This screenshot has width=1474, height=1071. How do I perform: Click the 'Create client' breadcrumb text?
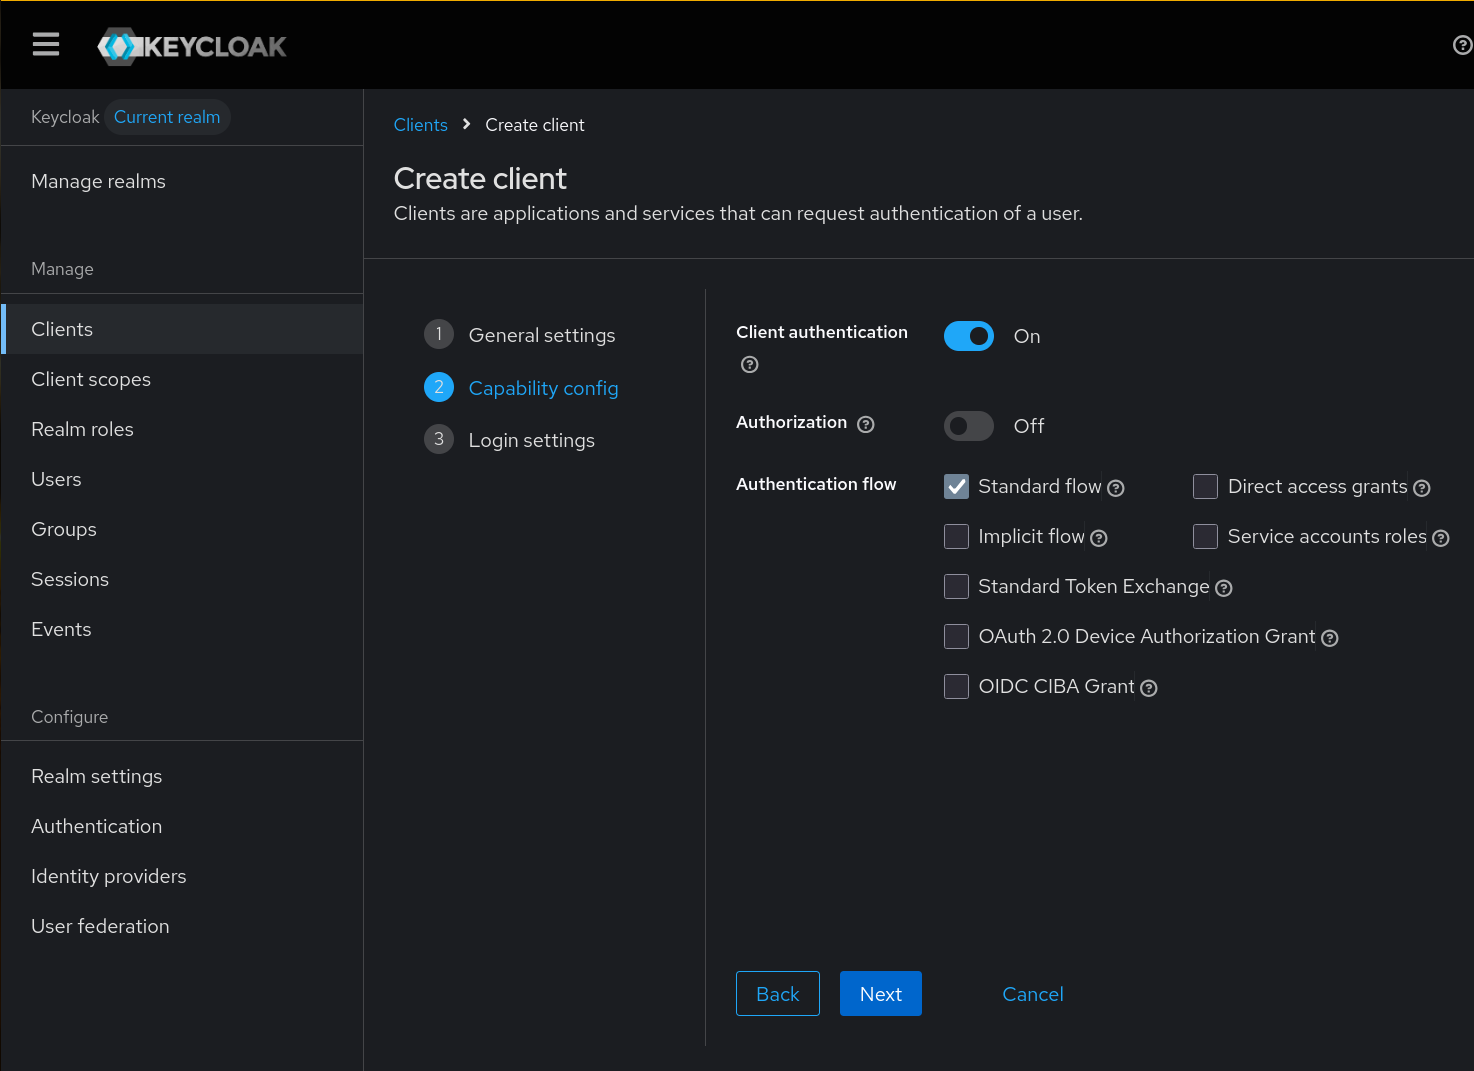(535, 125)
